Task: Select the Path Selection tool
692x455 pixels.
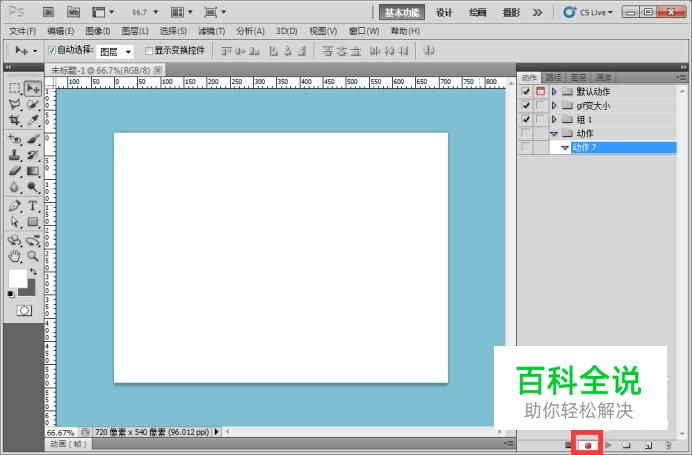Action: click(x=15, y=222)
